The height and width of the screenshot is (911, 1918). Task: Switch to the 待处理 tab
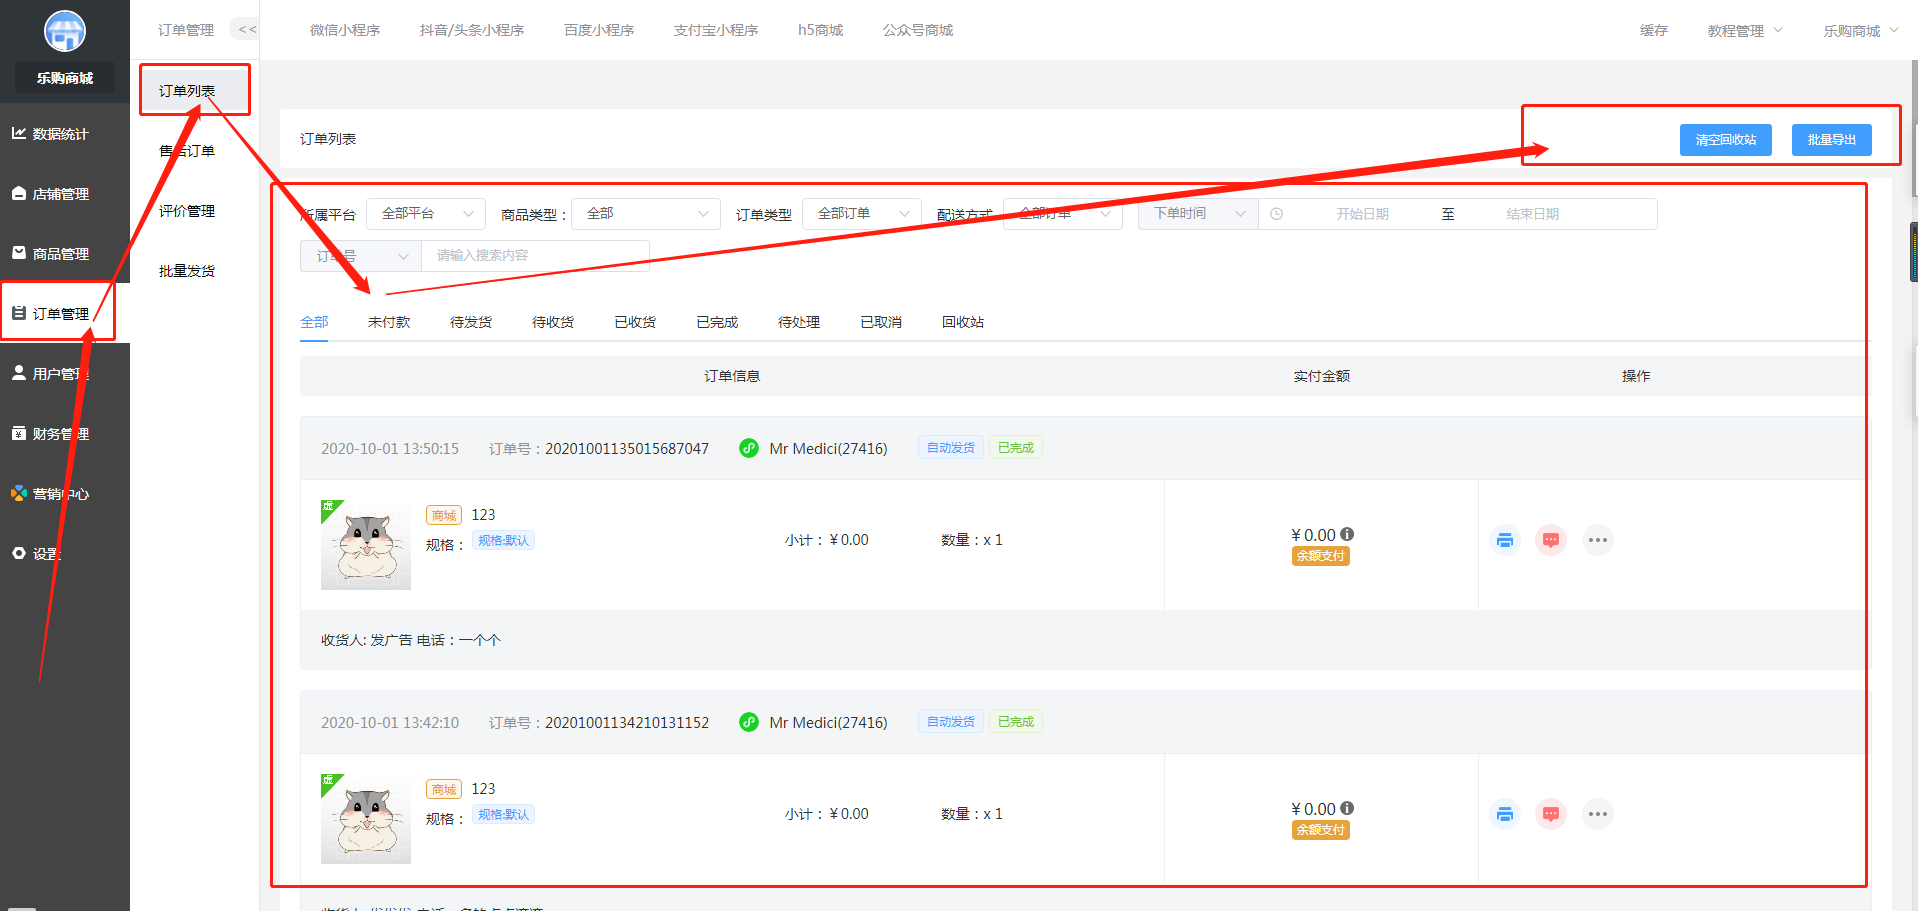pyautogui.click(x=799, y=322)
